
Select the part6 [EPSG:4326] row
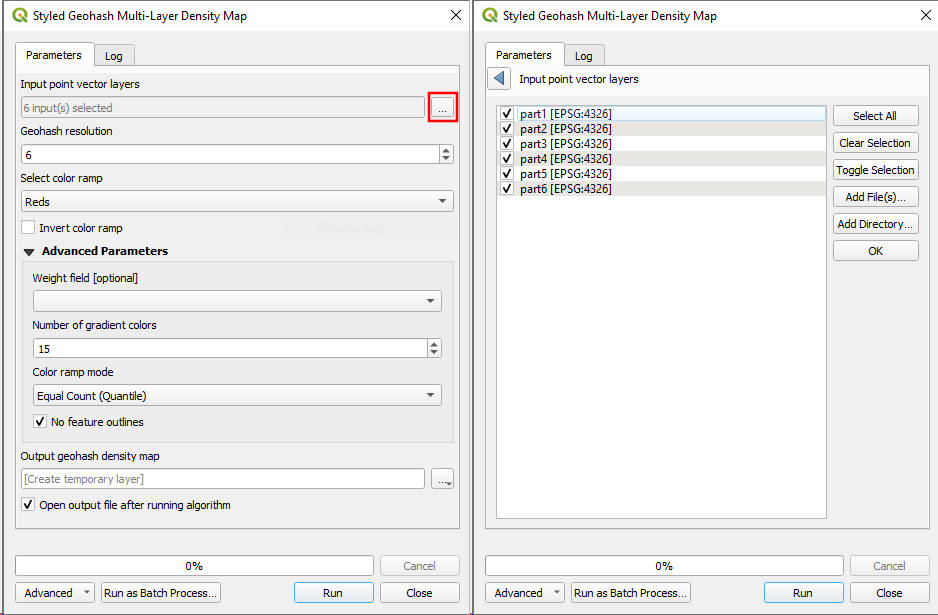[x=662, y=188]
